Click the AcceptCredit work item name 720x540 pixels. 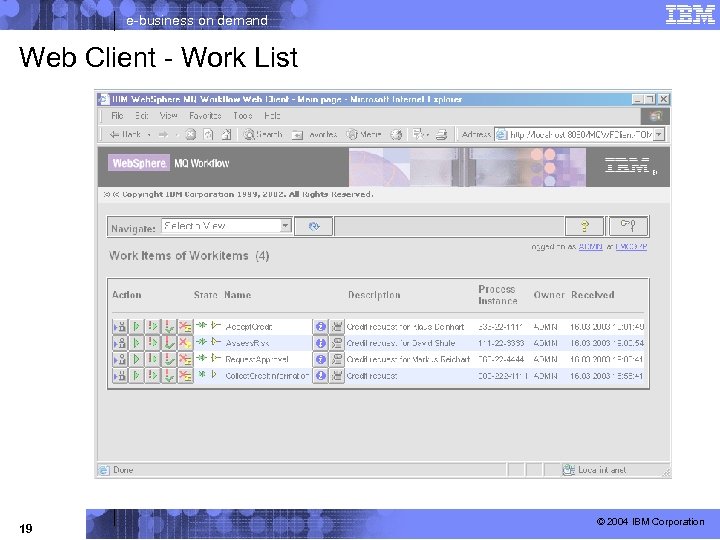249,327
